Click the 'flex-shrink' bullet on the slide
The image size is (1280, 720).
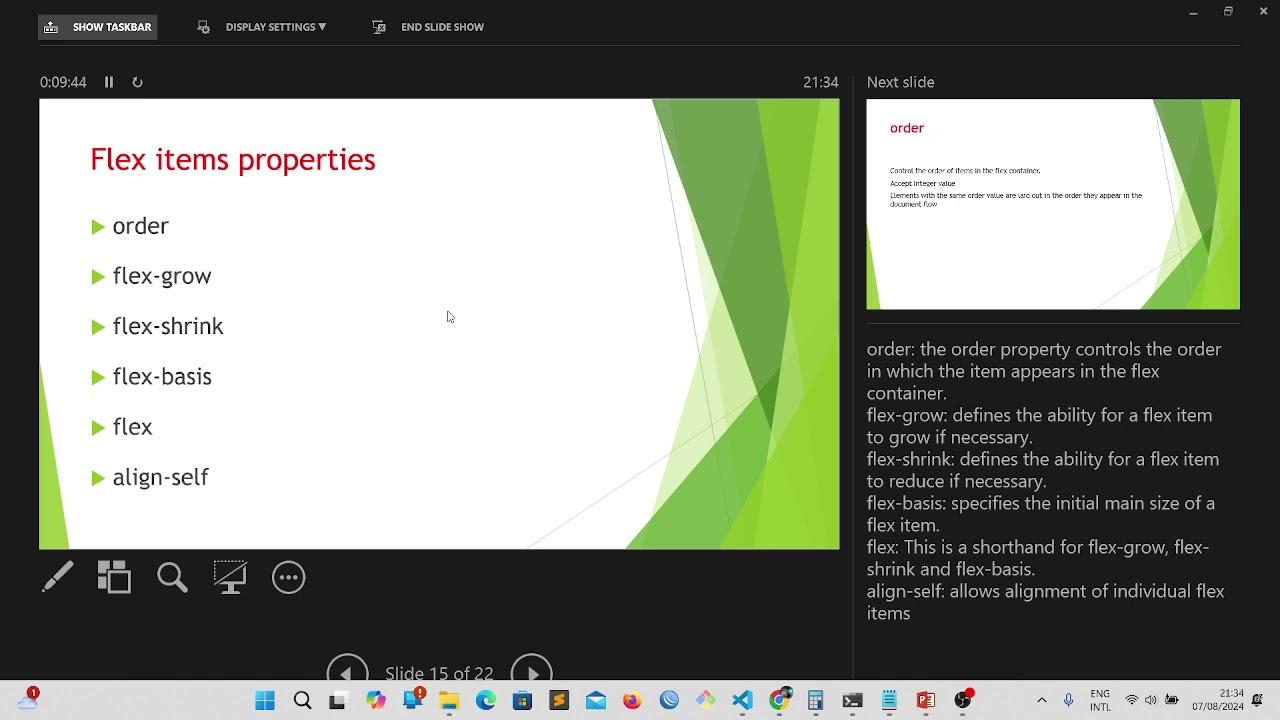tap(168, 326)
